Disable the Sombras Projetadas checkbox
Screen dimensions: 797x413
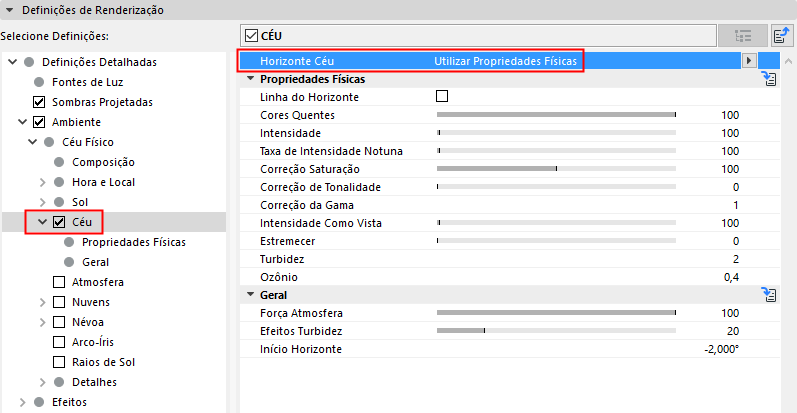pyautogui.click(x=39, y=102)
